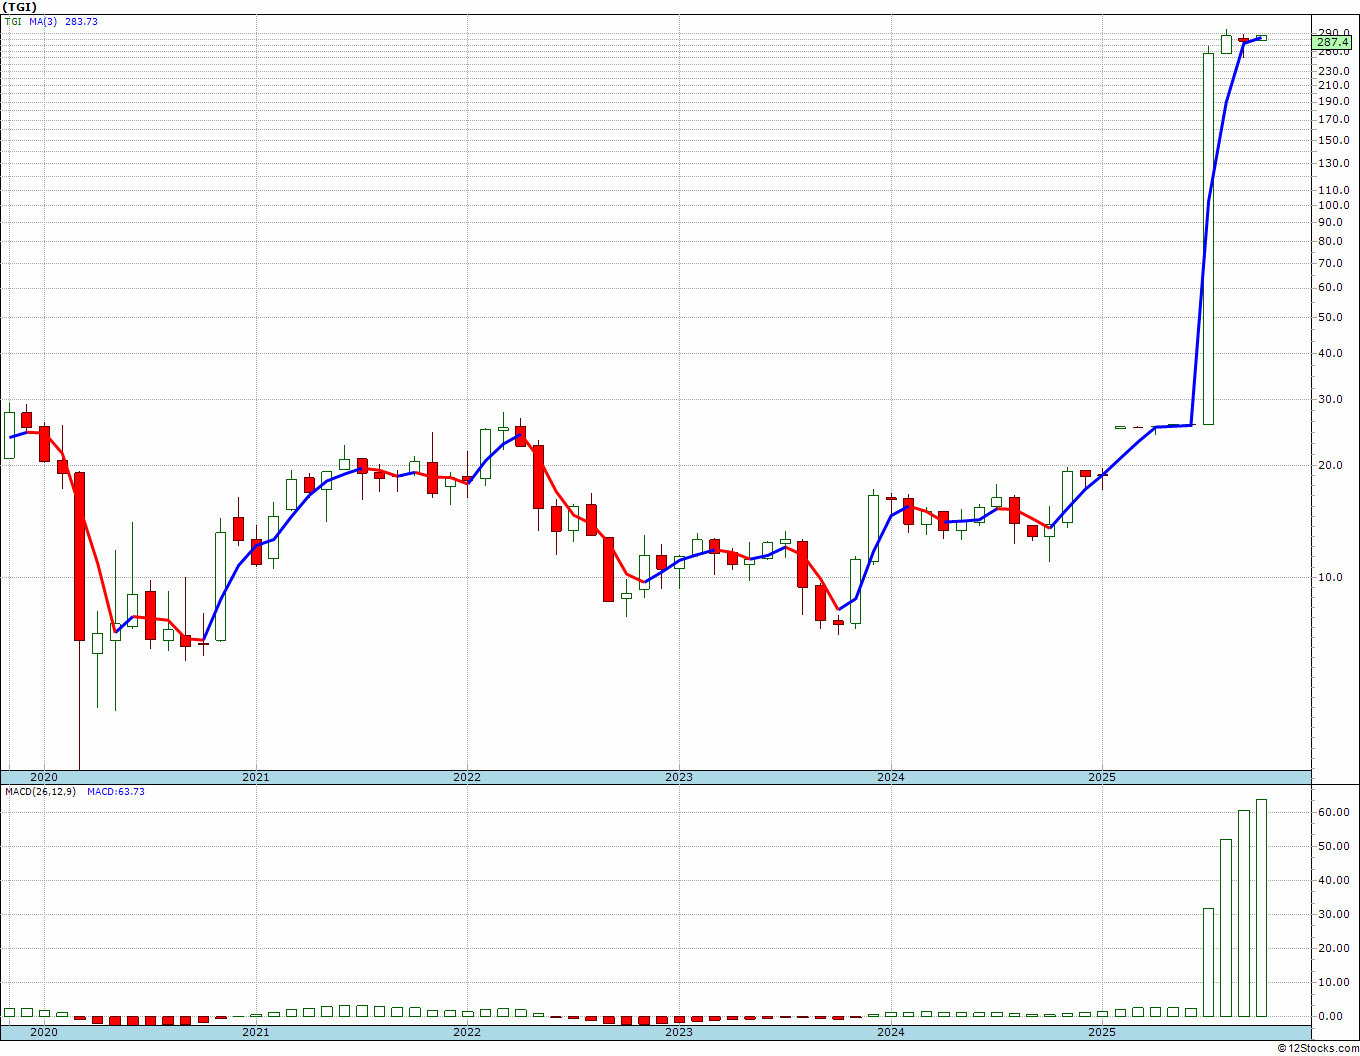Select 2022 on the price chart time axis
1360x1056 pixels.
(x=467, y=777)
